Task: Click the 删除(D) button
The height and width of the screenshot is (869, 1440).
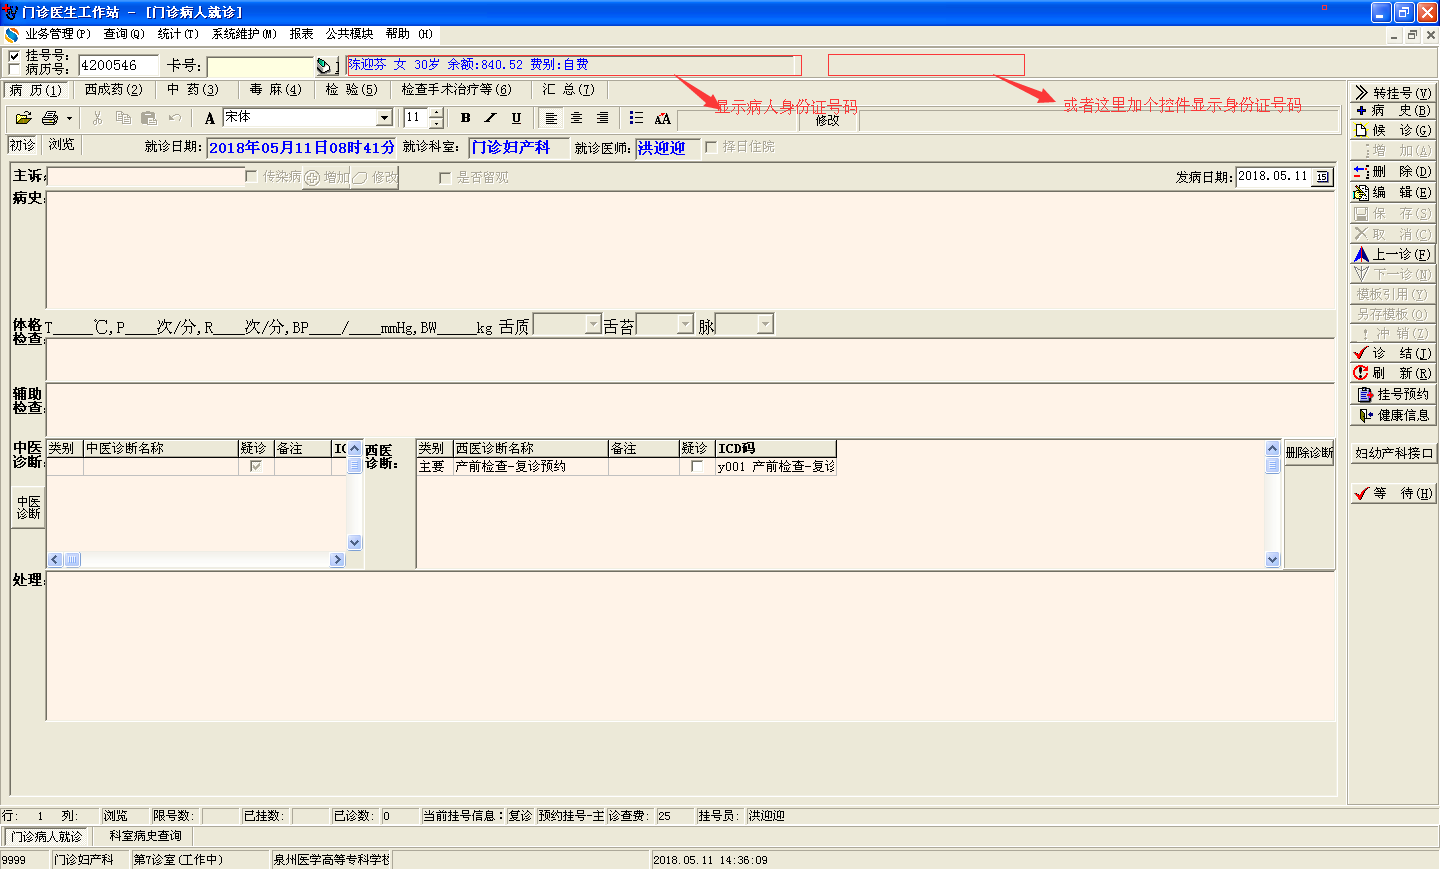Action: click(x=1393, y=171)
